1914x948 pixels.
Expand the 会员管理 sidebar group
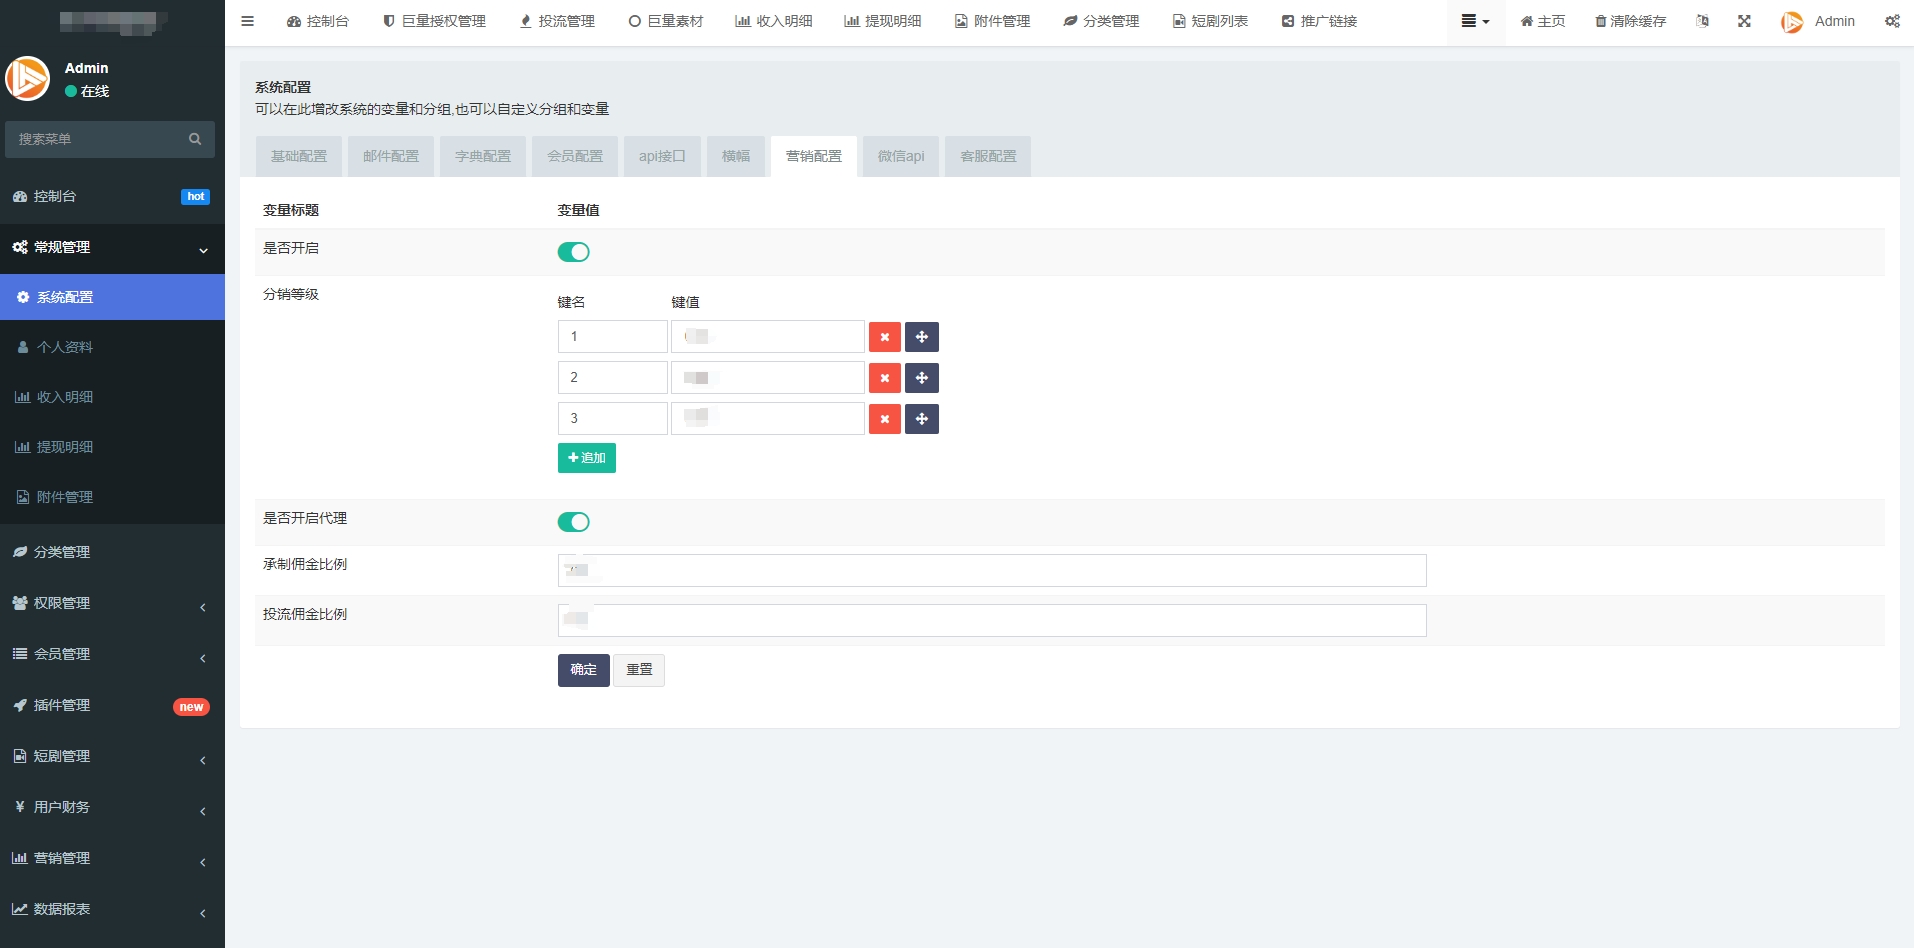(112, 655)
